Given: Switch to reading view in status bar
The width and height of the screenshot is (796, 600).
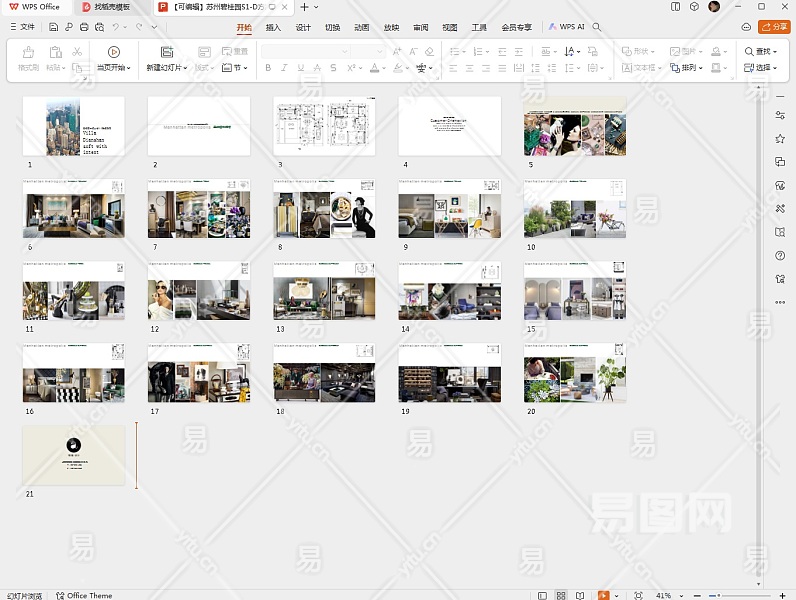Looking at the screenshot, I should tap(581, 595).
